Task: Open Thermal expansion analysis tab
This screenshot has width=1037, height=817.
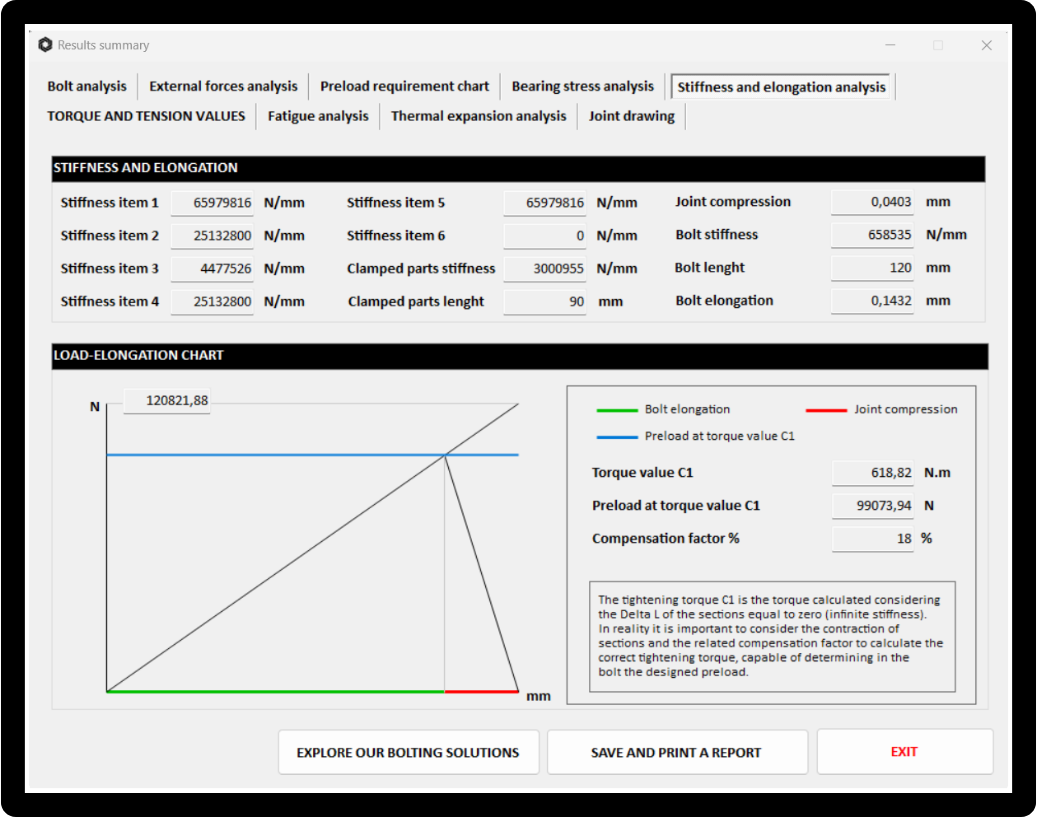Action: (479, 116)
